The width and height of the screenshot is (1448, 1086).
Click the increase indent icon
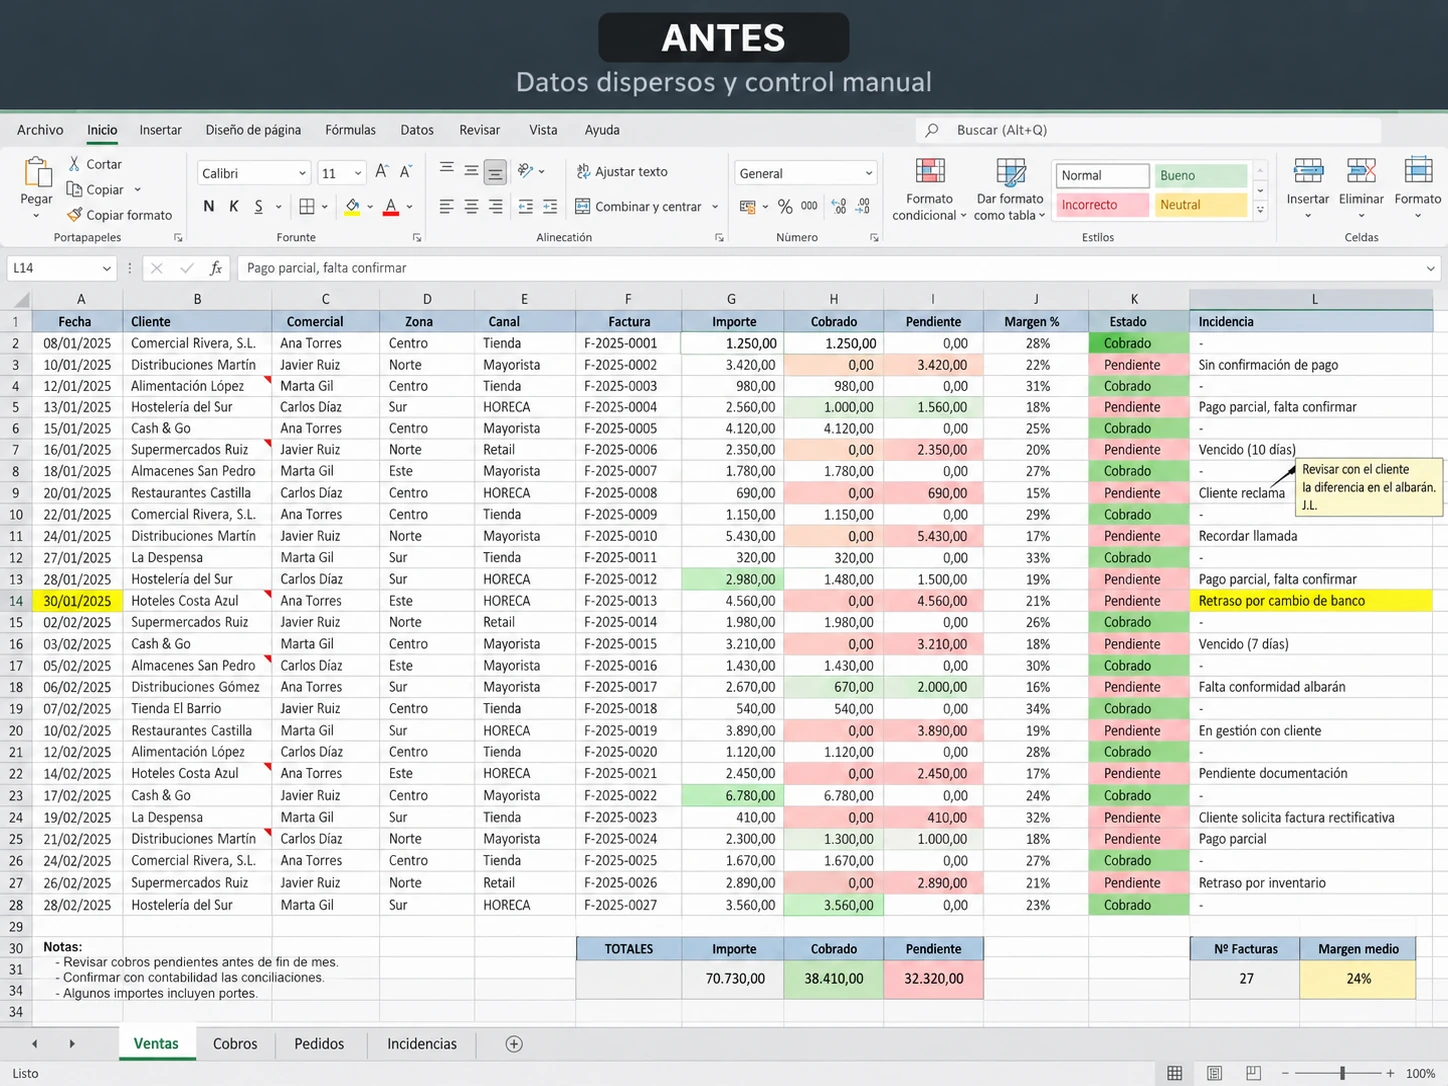click(x=550, y=206)
